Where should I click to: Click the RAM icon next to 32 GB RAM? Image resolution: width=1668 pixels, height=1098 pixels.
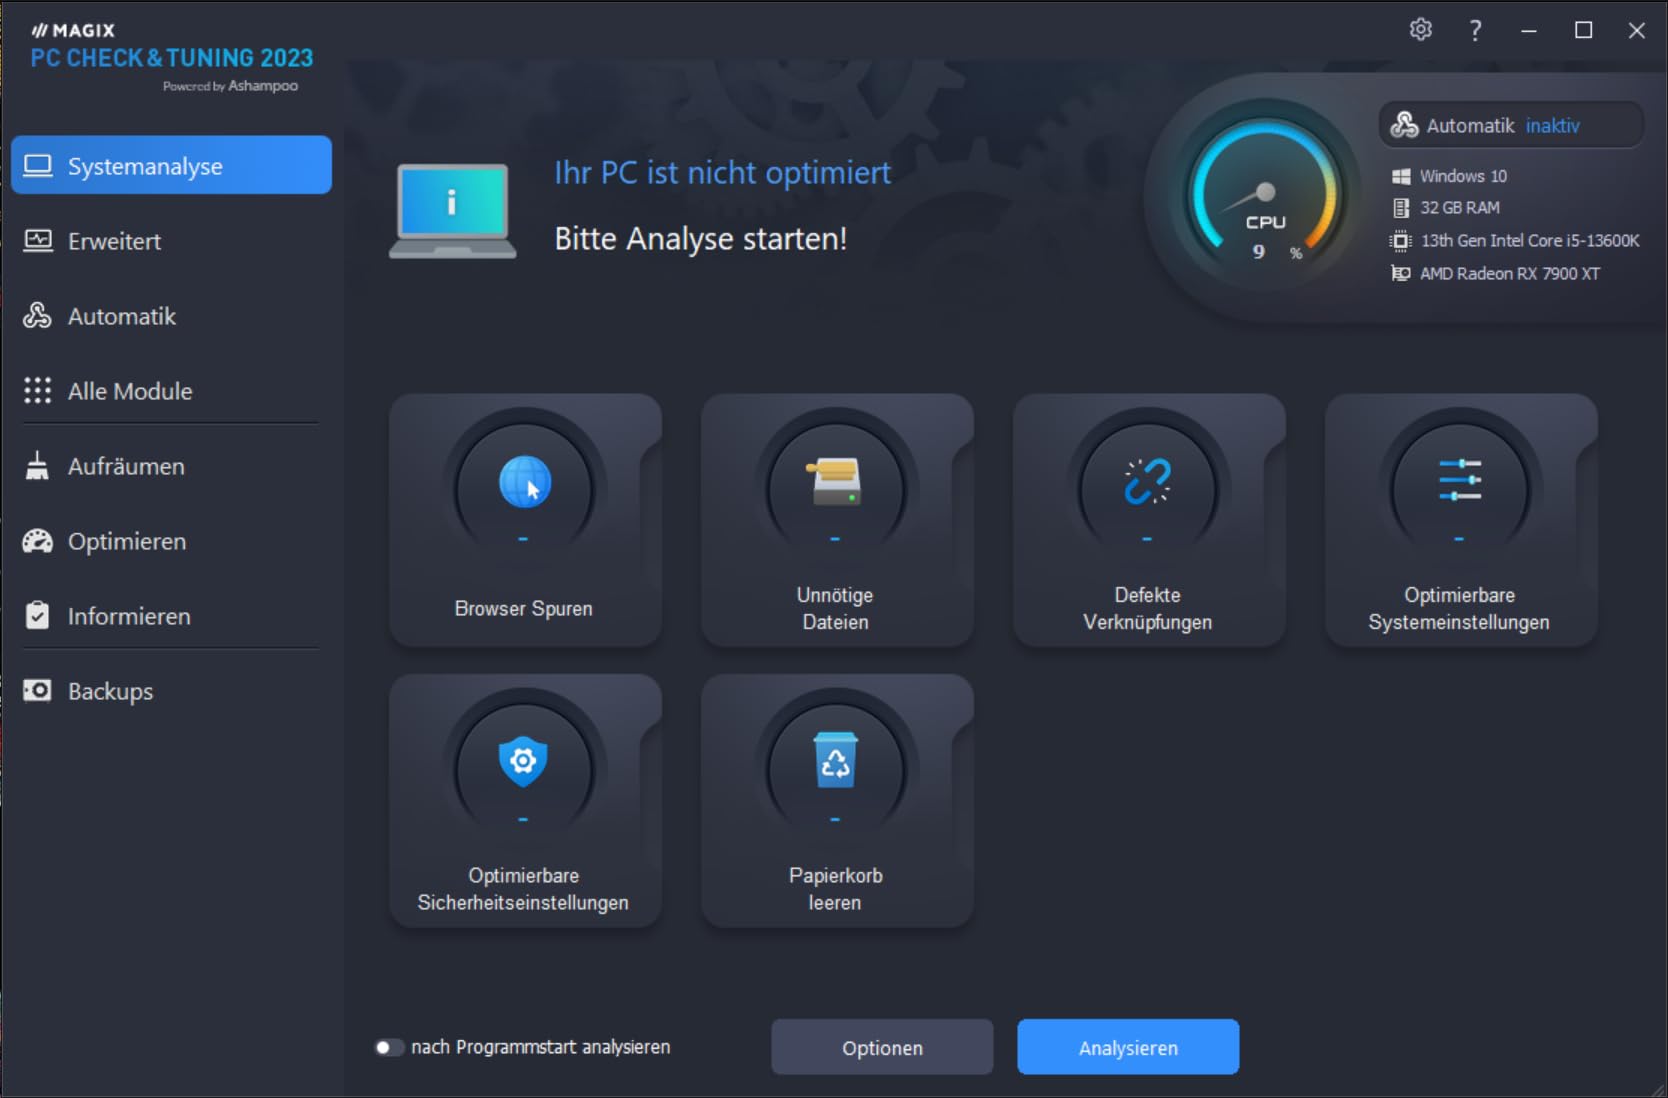pos(1401,208)
